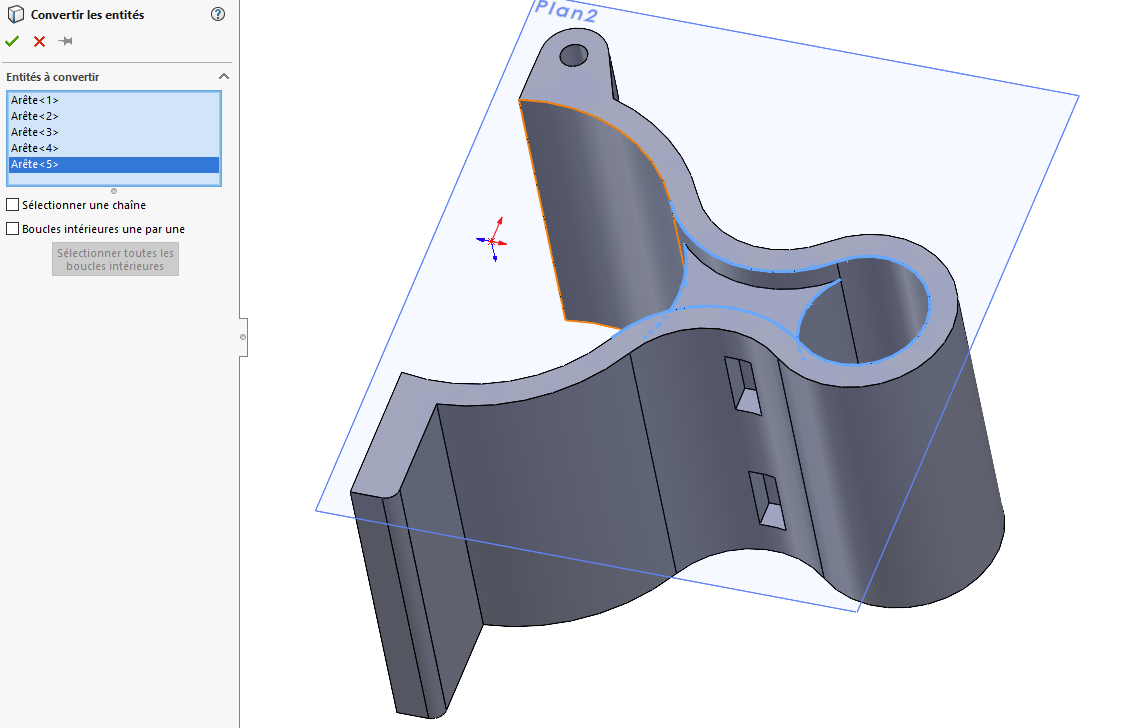This screenshot has height=728, width=1122.
Task: Click Sélectionner toutes les boucles intérieures button
Action: click(115, 259)
